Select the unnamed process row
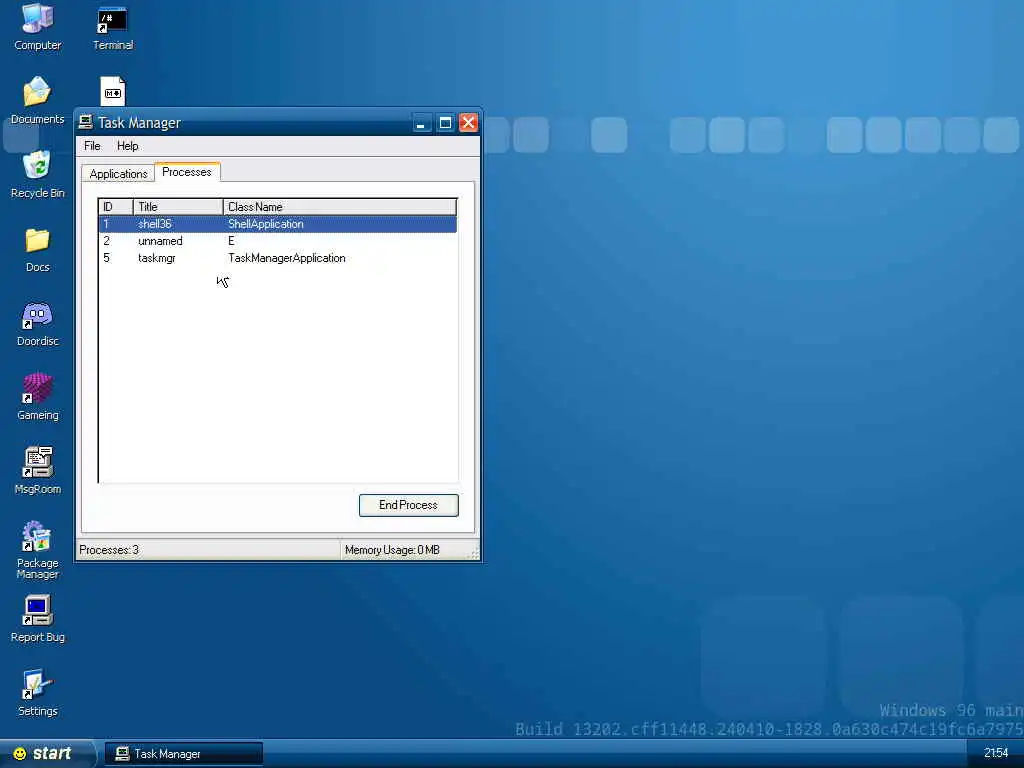The height and width of the screenshot is (768, 1024). (x=278, y=241)
